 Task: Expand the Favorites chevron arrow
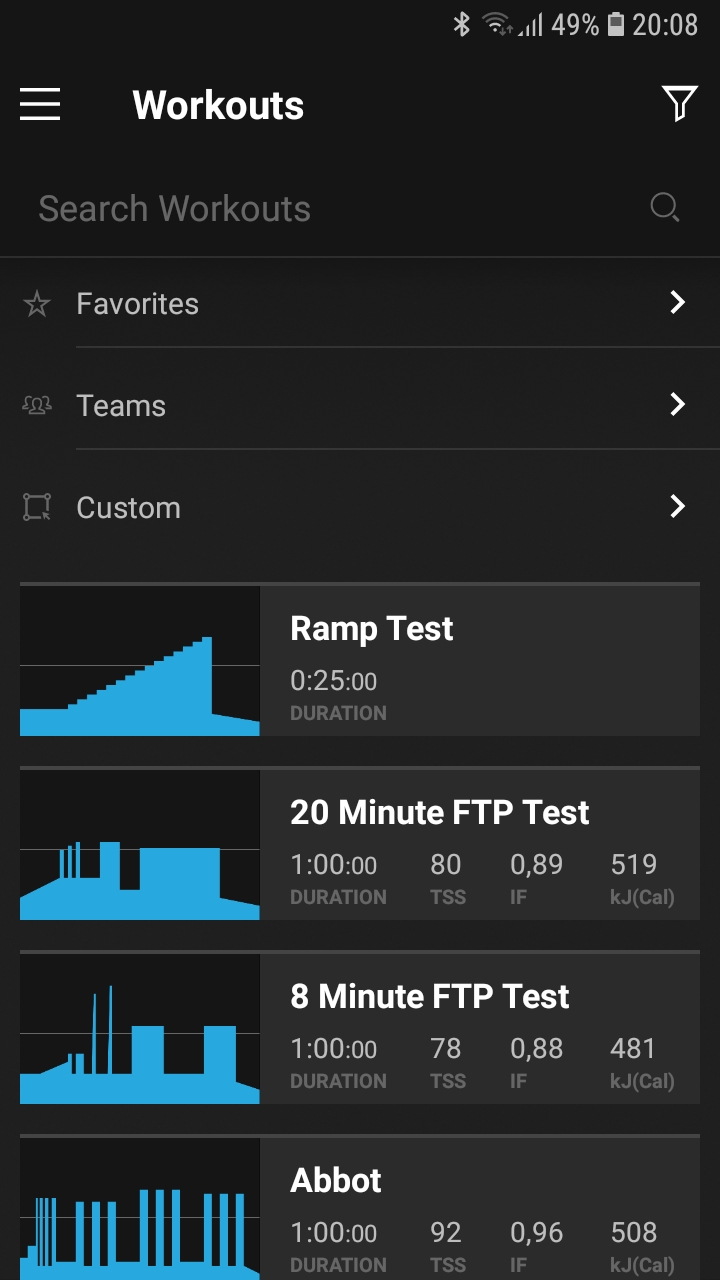pos(678,303)
